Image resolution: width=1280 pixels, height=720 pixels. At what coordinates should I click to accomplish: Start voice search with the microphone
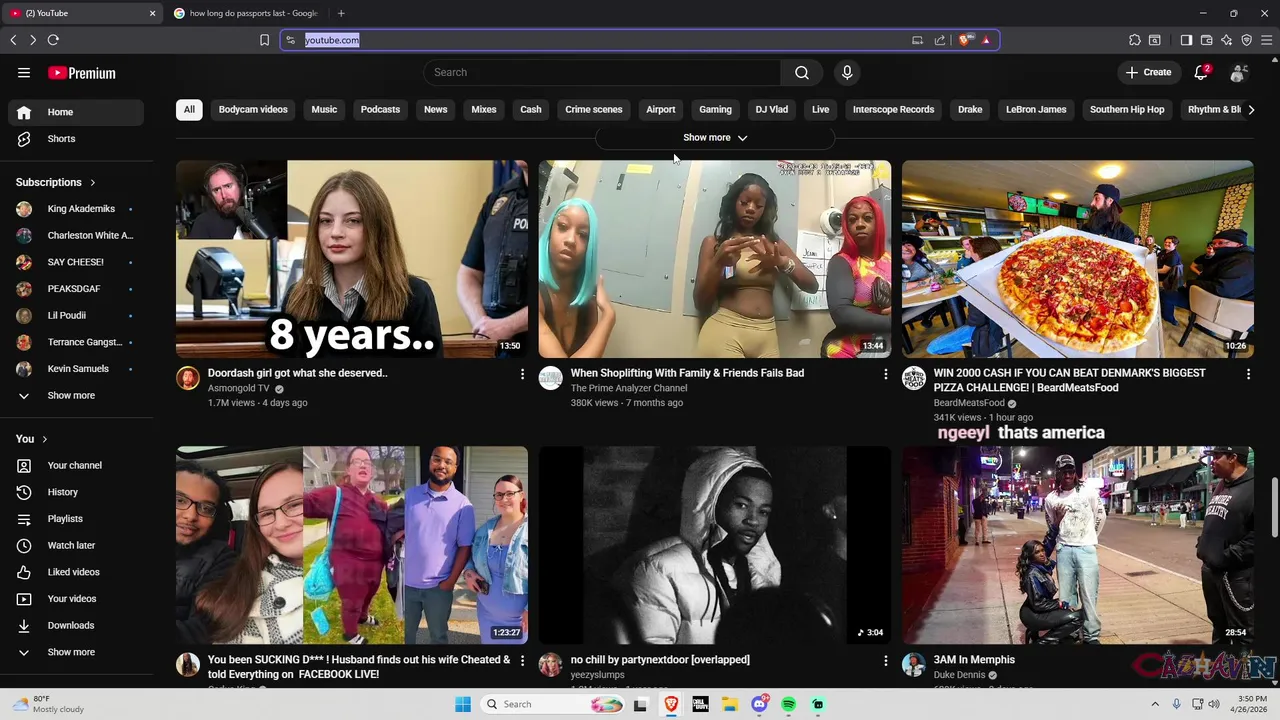point(847,72)
